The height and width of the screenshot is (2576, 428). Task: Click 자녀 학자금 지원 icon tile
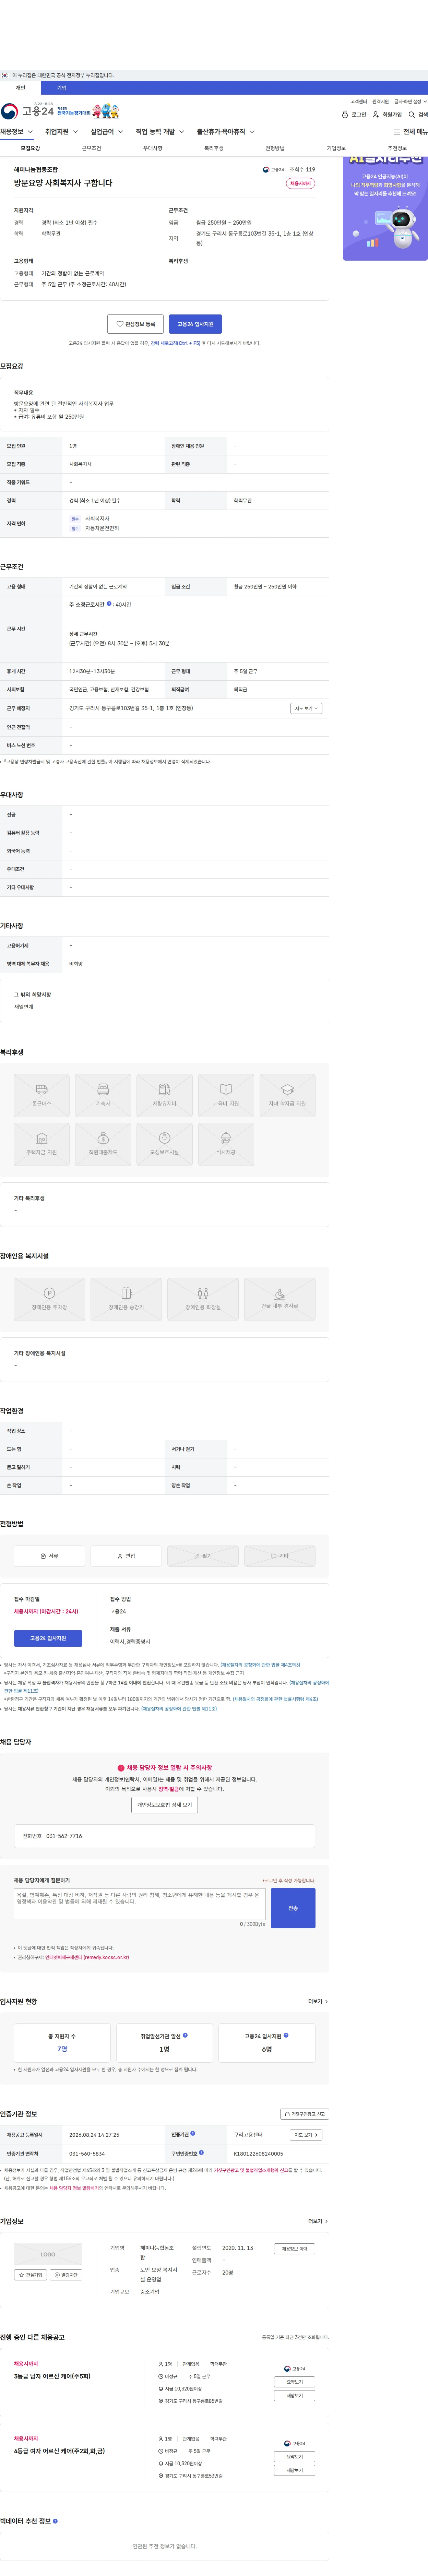click(287, 1095)
